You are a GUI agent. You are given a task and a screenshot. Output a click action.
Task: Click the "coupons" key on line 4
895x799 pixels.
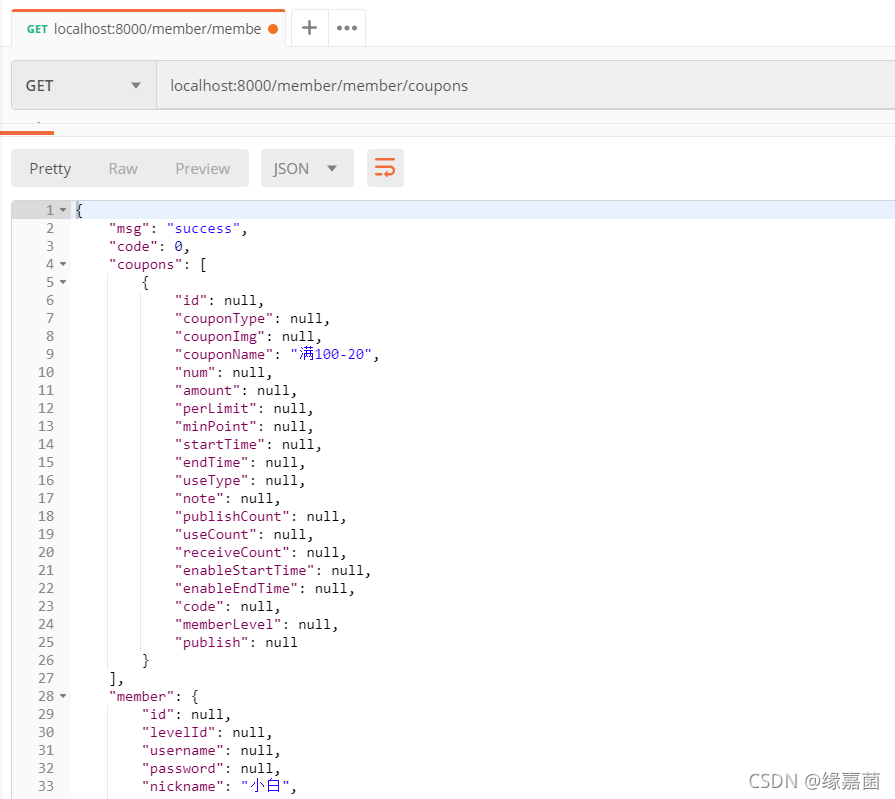(x=146, y=264)
